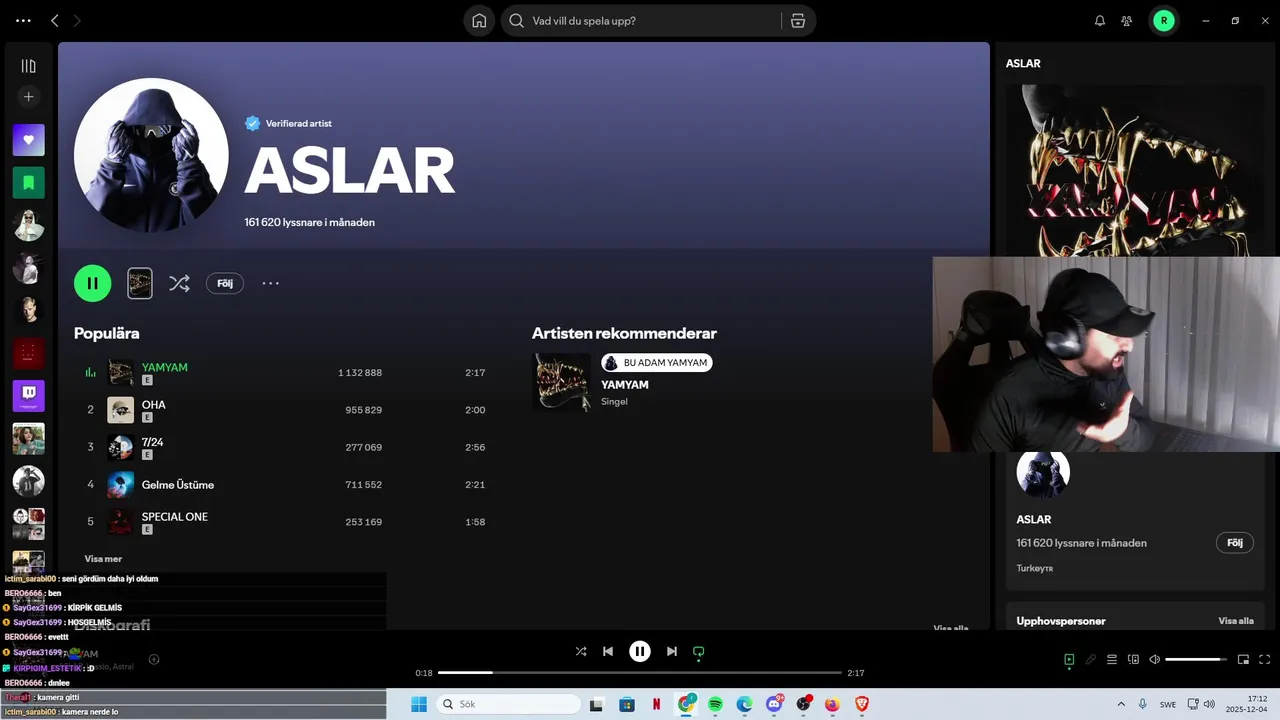1280x720 pixels.
Task: Open lyrics microphone icon
Action: point(1091,659)
